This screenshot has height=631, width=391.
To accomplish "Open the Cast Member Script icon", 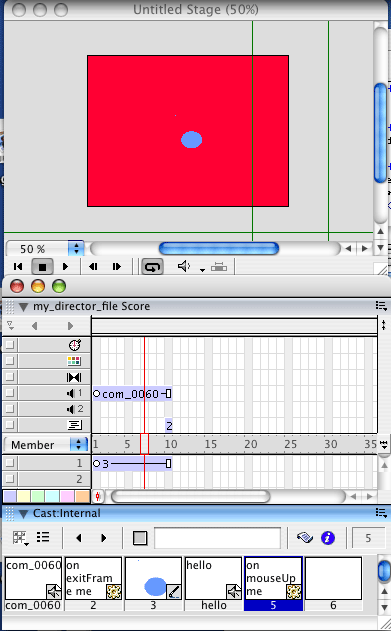I will [x=305, y=538].
